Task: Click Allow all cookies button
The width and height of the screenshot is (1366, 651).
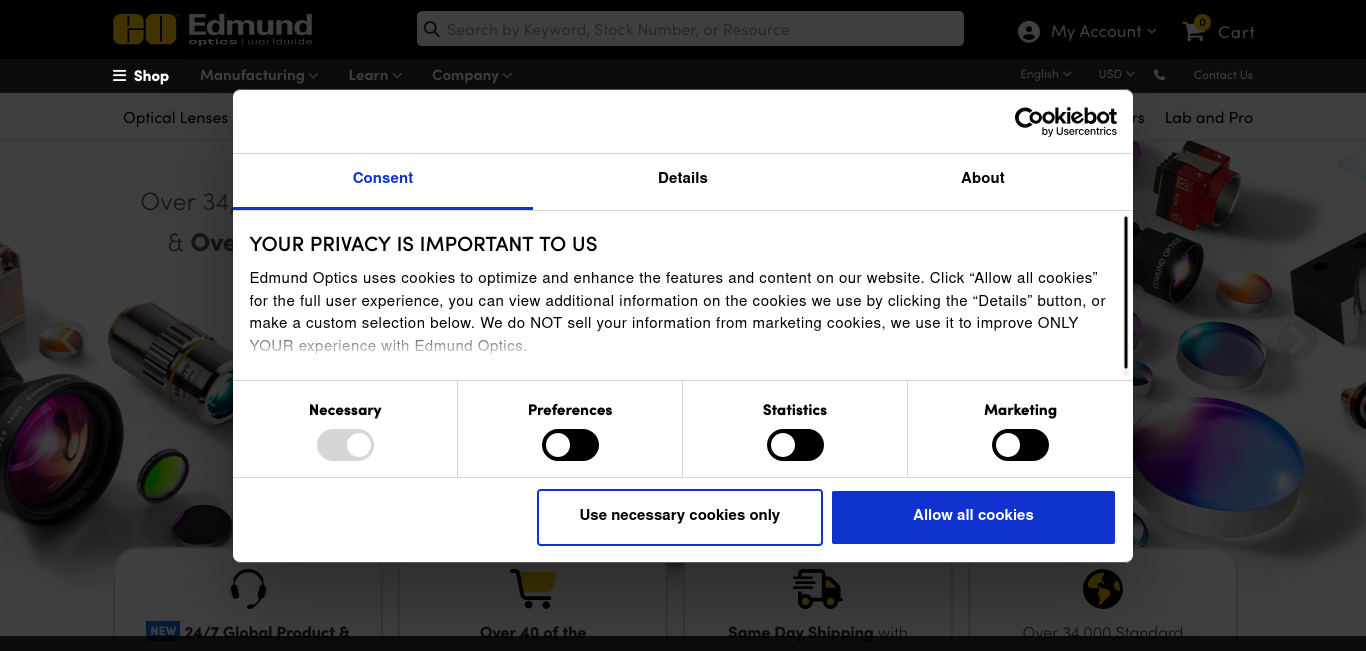Action: 973,517
